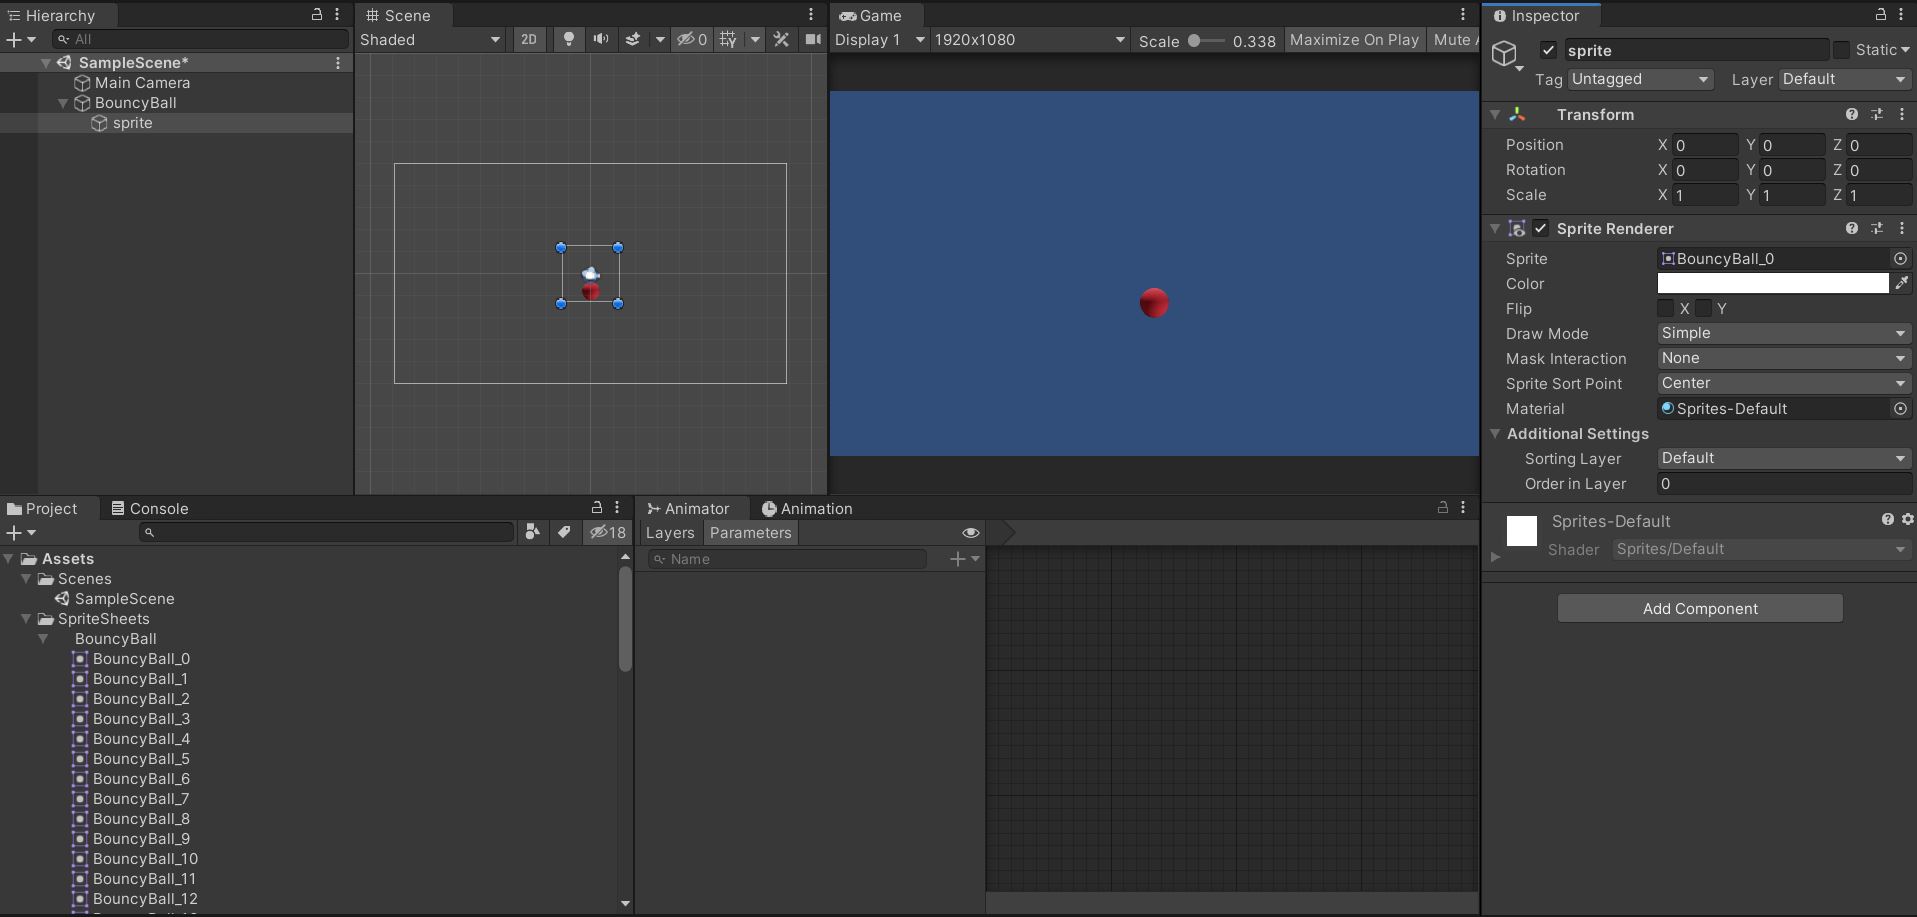Toggle 2D mode in the Scene view

tap(528, 40)
